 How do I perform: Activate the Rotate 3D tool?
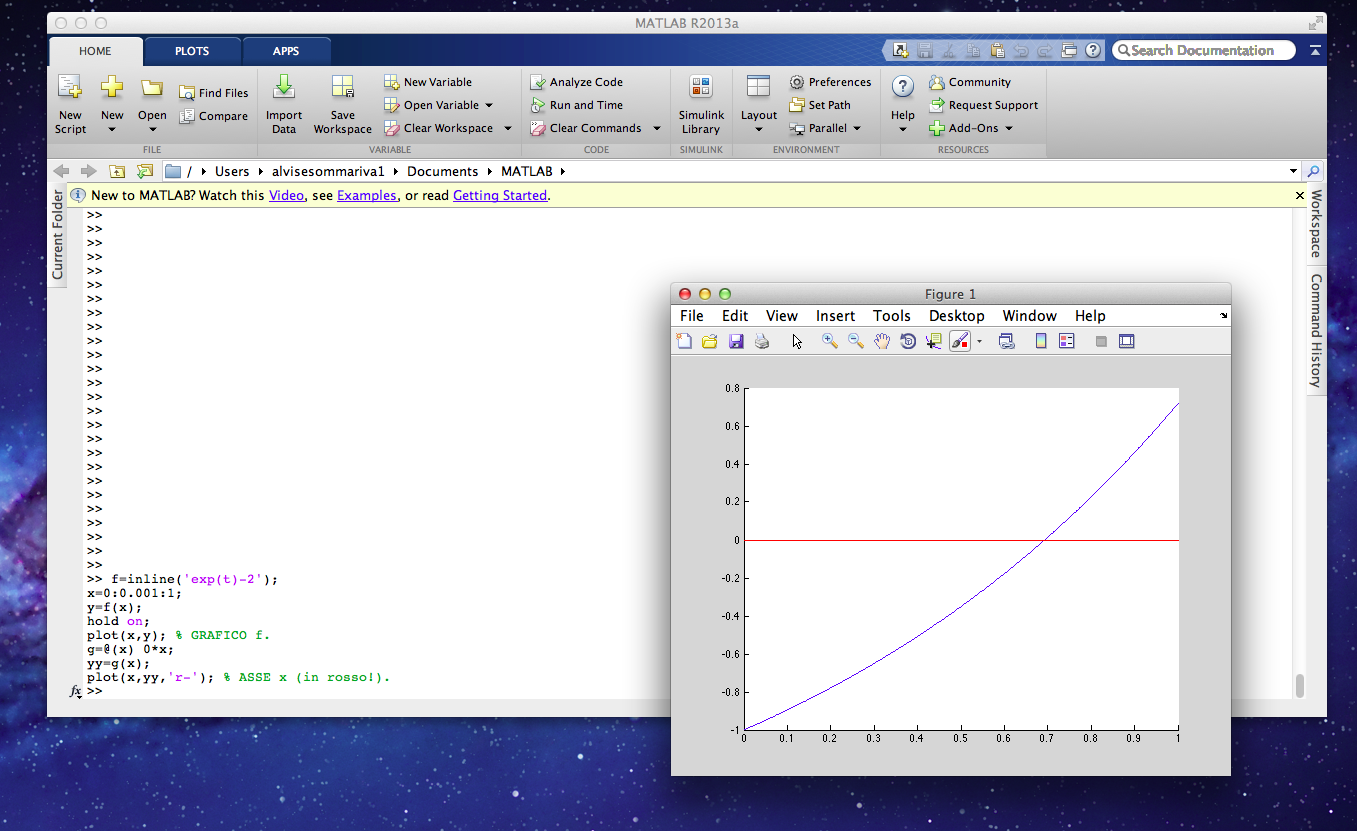click(x=908, y=341)
